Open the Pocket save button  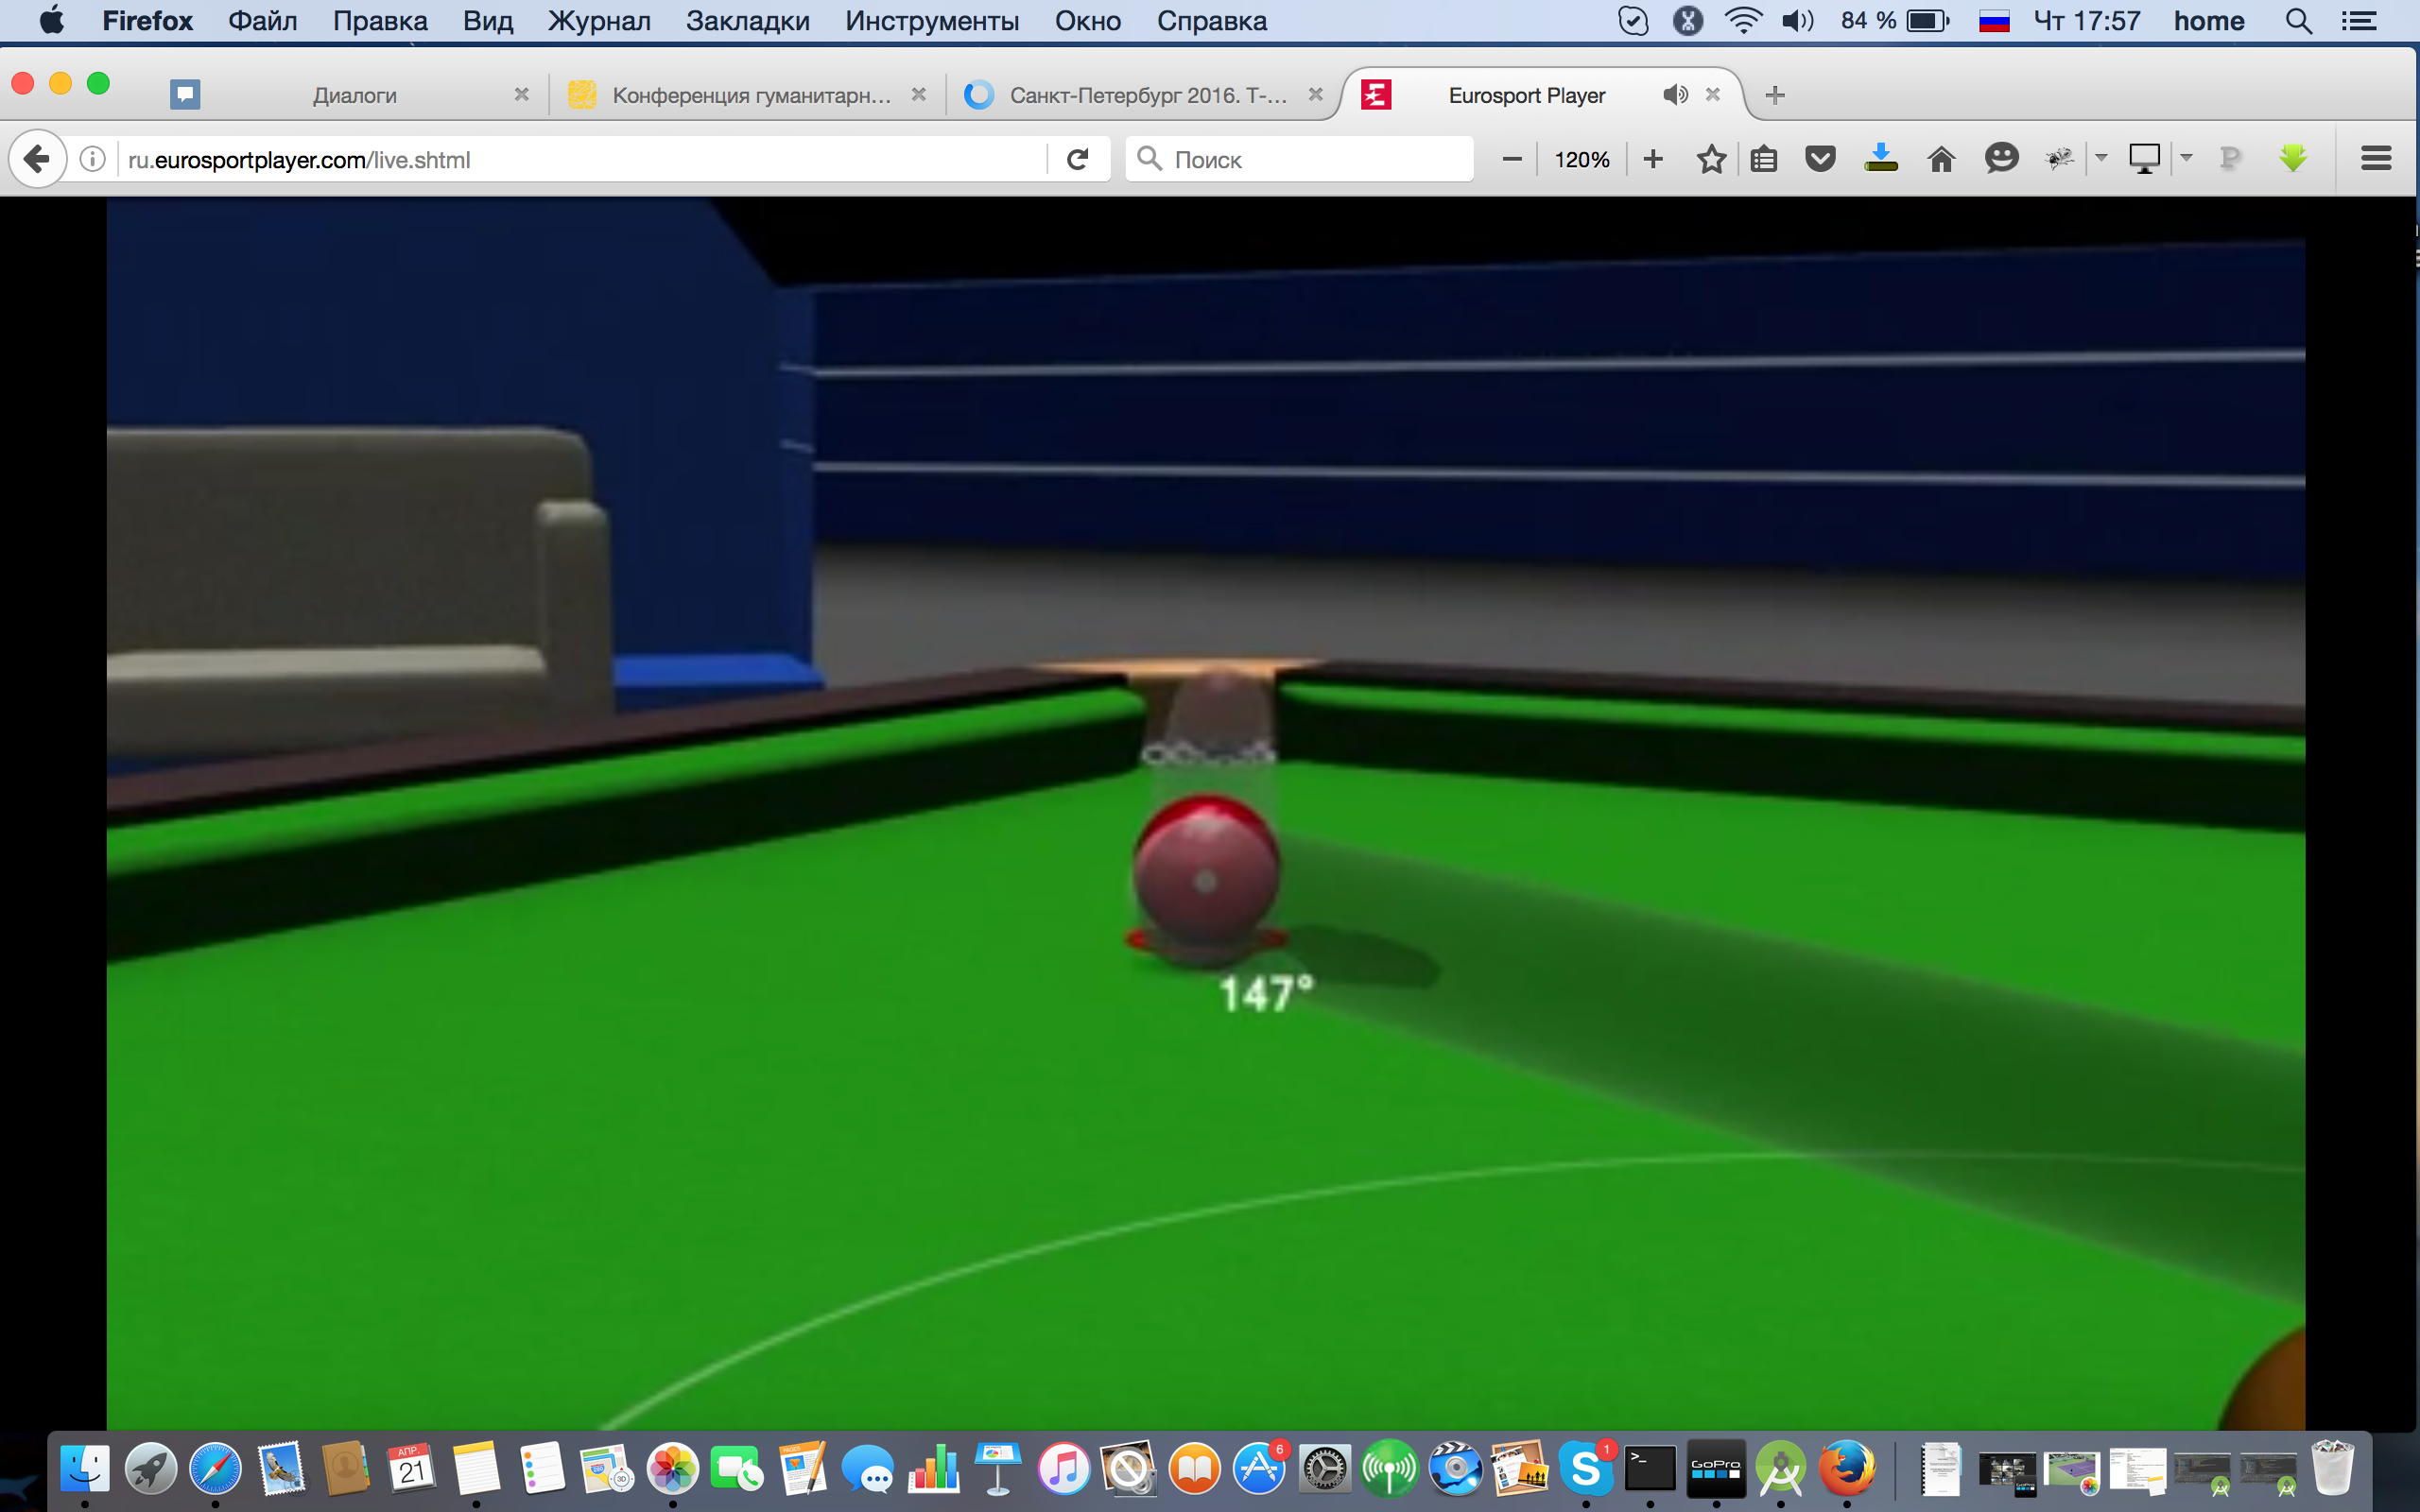click(1820, 159)
